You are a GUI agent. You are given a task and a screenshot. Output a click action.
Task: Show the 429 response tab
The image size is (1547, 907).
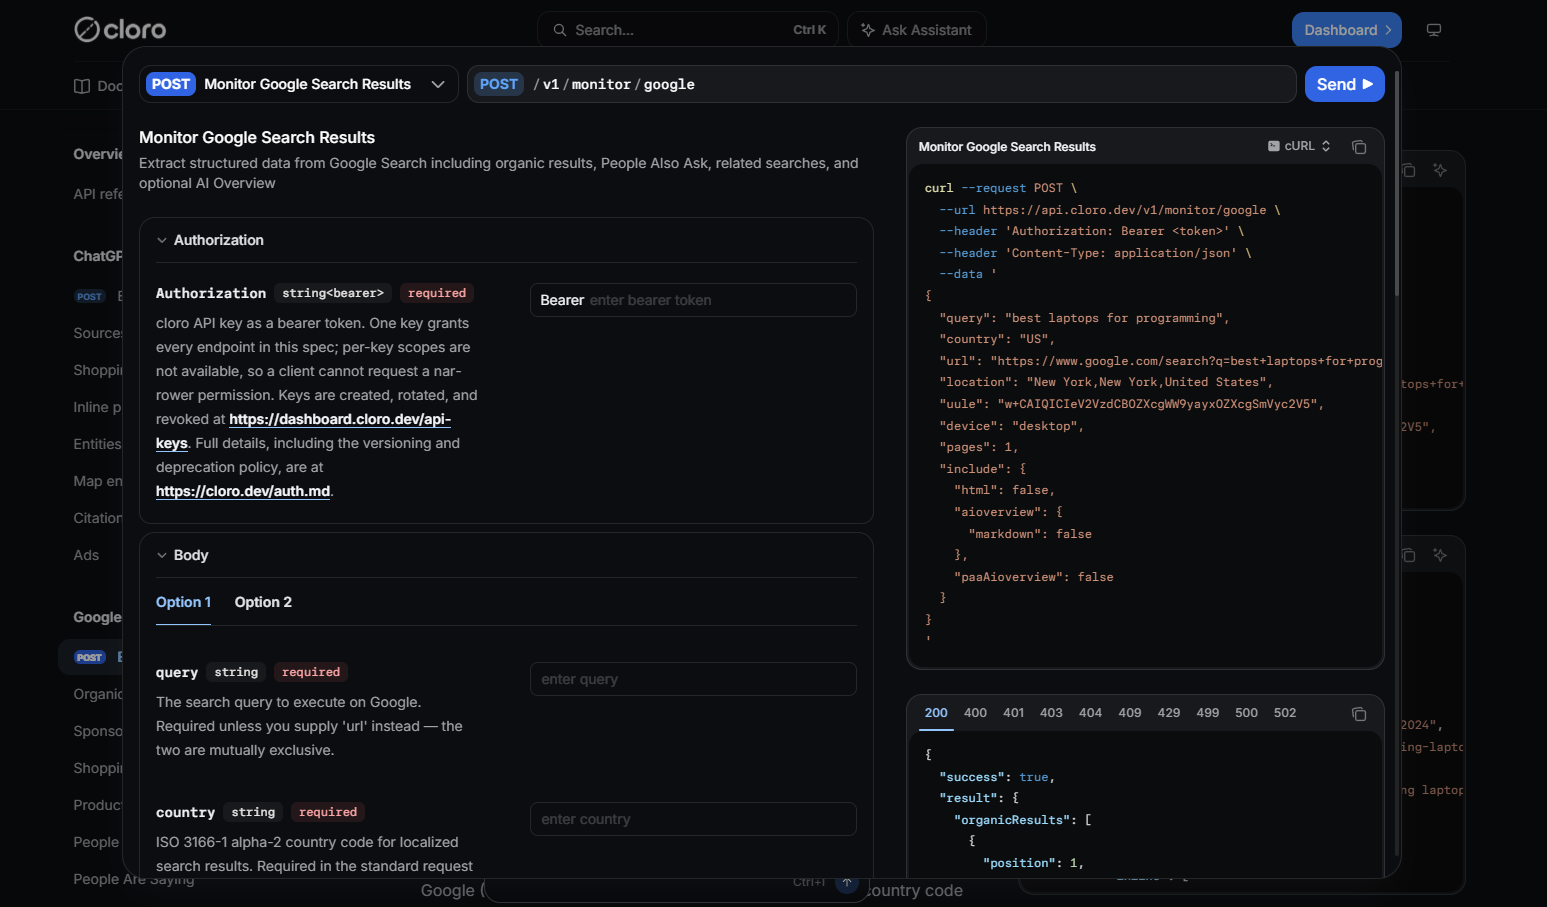pos(1169,713)
